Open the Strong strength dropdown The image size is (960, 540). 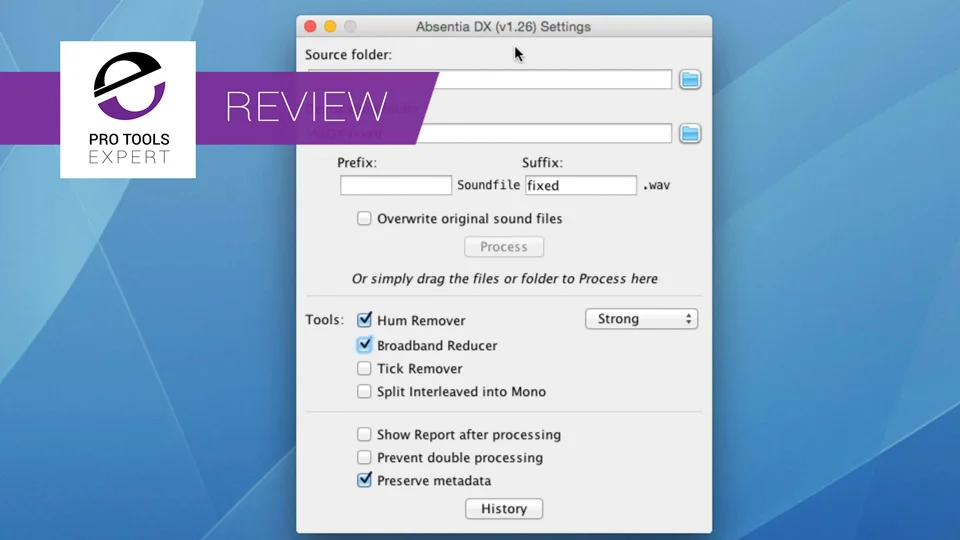click(641, 319)
